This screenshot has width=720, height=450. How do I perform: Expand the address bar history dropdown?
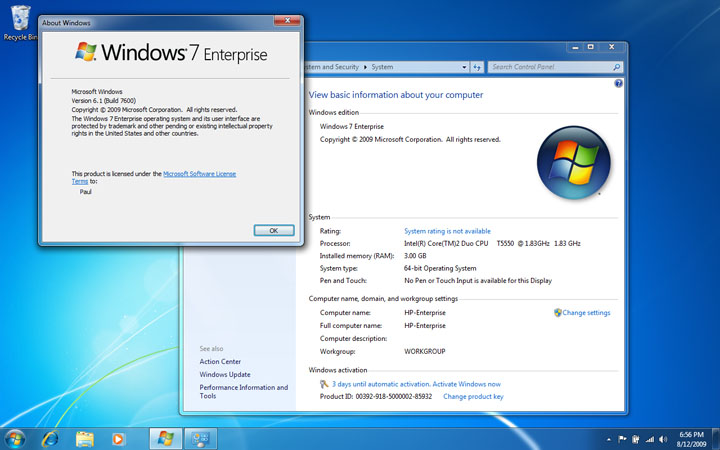[x=465, y=67]
